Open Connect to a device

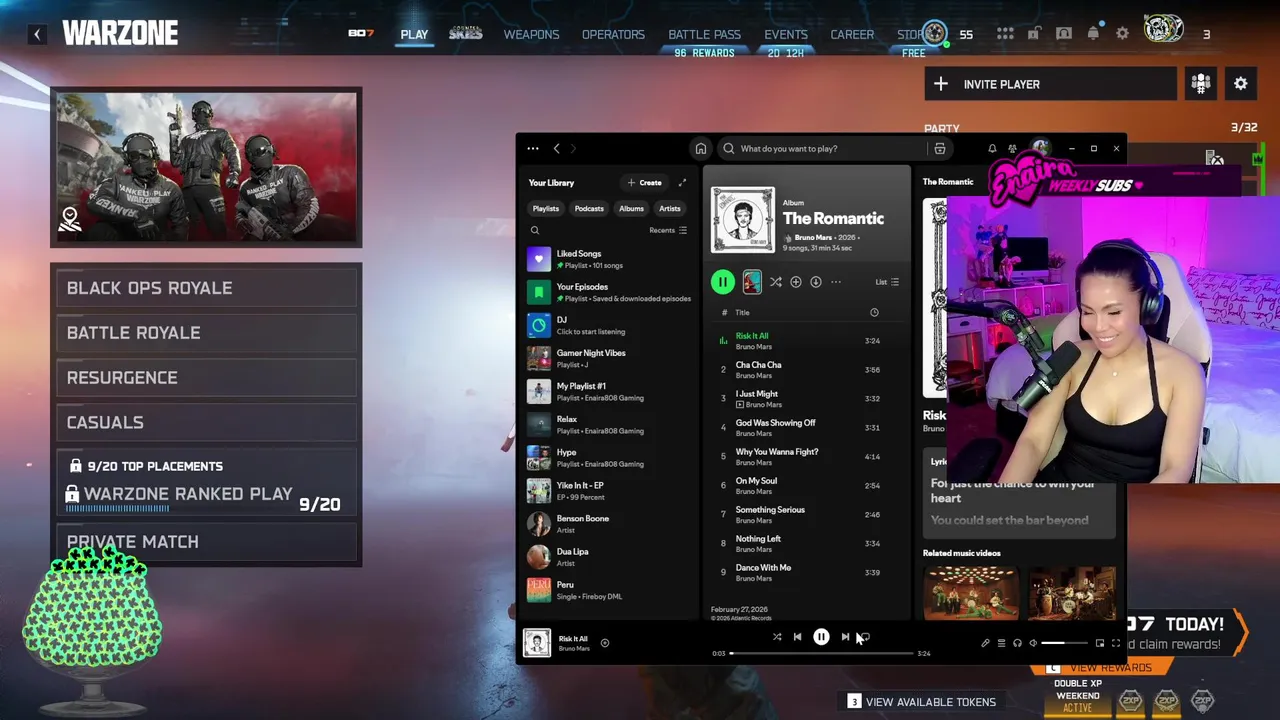coord(1017,643)
